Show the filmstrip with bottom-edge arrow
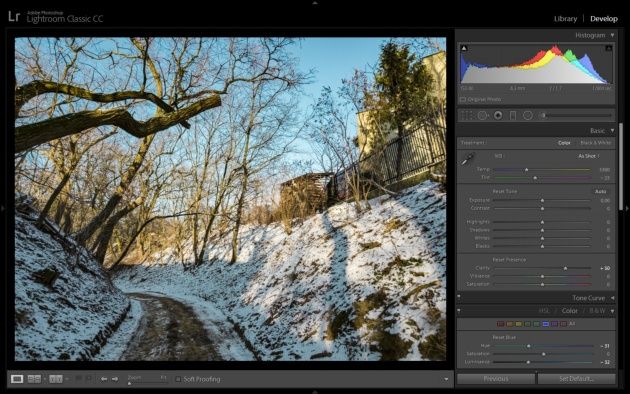 [x=315, y=392]
